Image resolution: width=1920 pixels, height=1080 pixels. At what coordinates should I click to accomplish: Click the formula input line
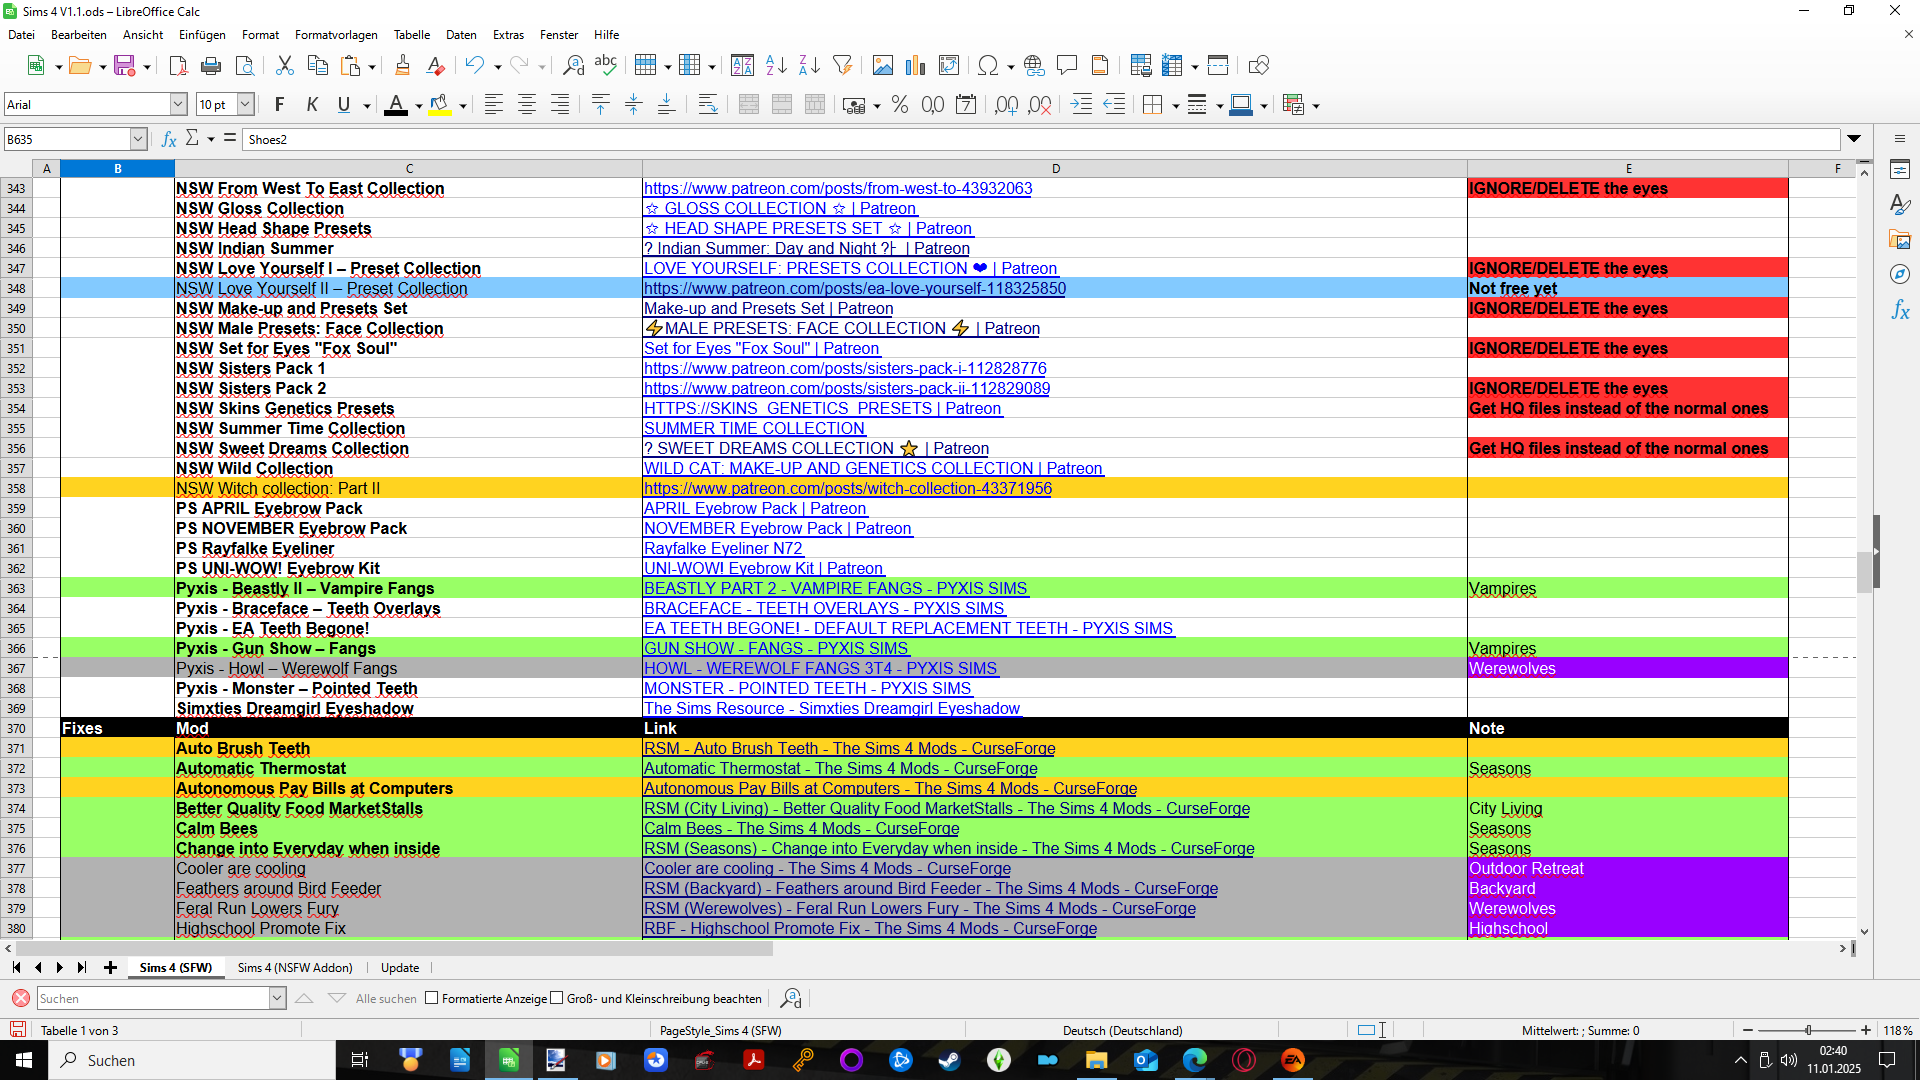pyautogui.click(x=1041, y=139)
